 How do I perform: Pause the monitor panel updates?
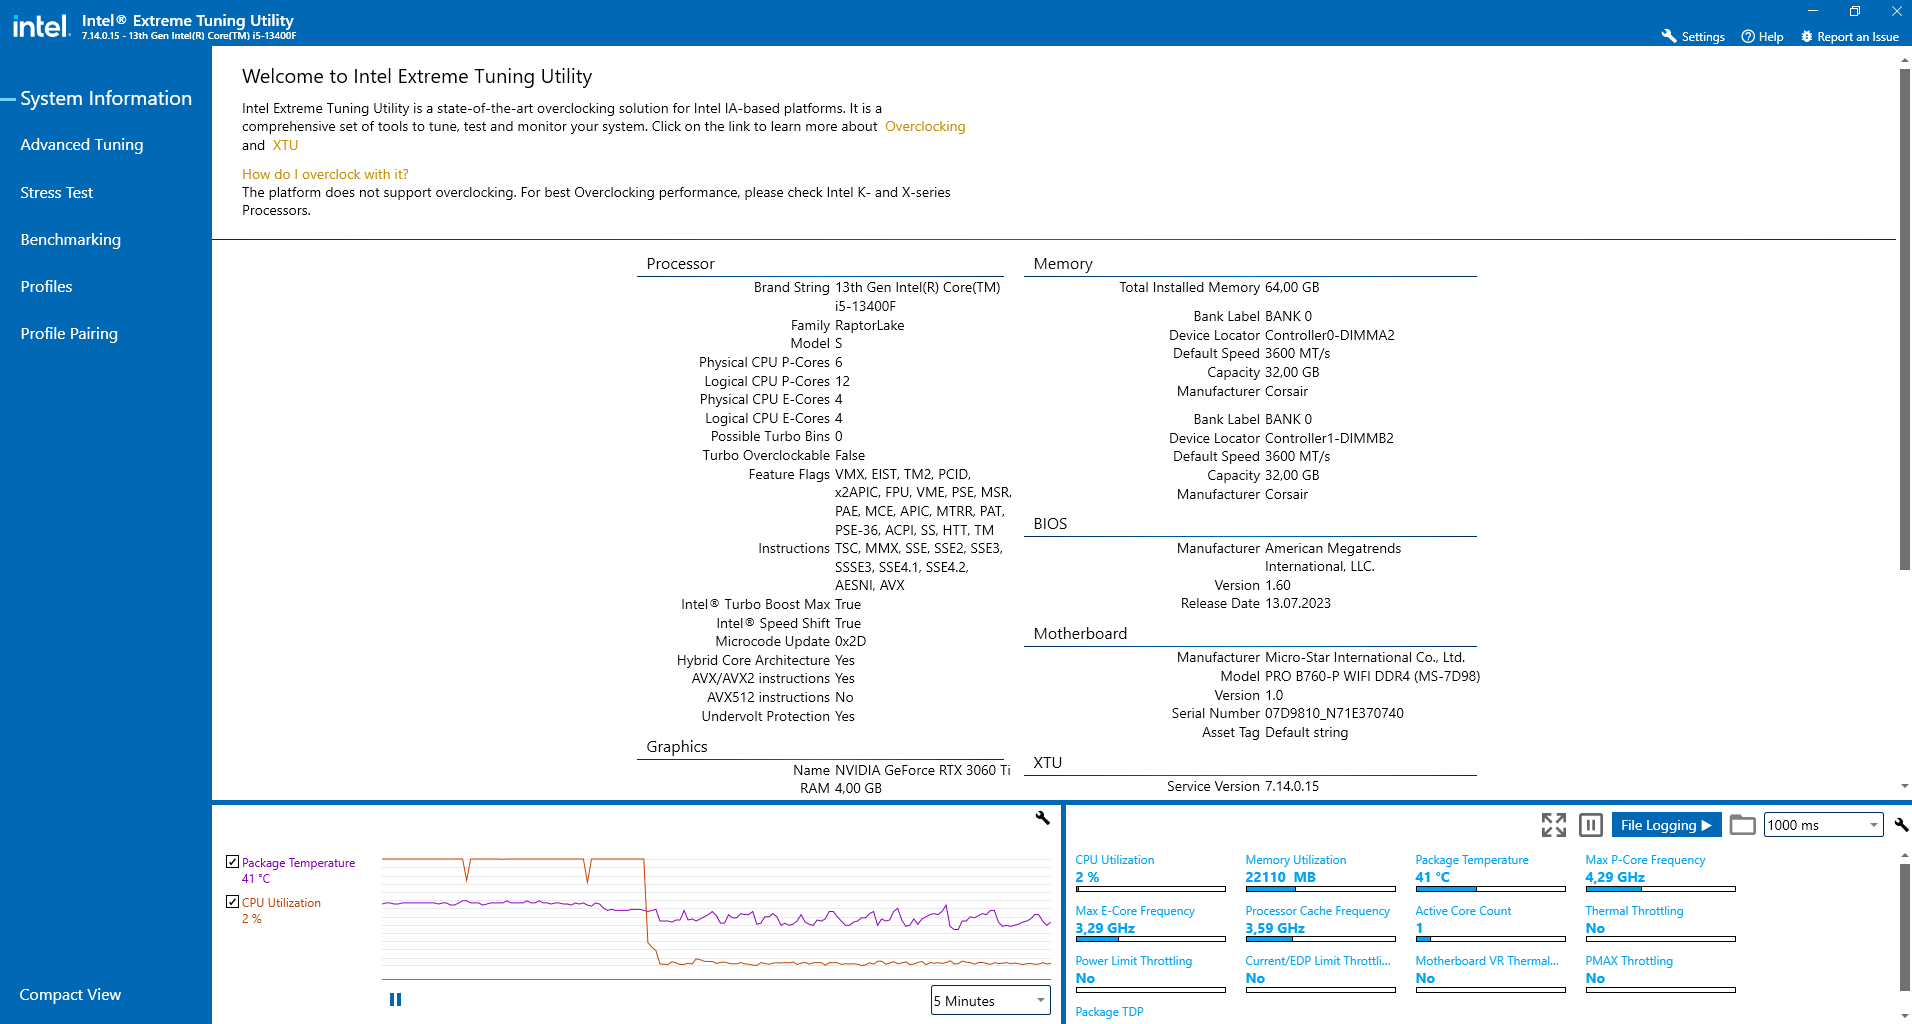pyautogui.click(x=1591, y=825)
